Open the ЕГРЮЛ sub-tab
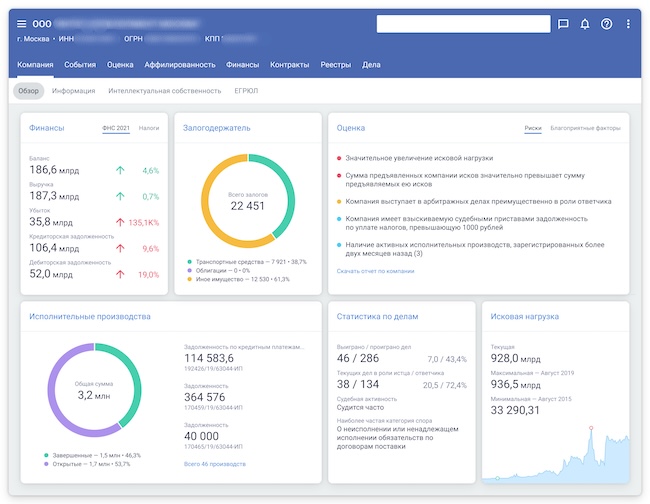This screenshot has width=650, height=504. coord(247,91)
